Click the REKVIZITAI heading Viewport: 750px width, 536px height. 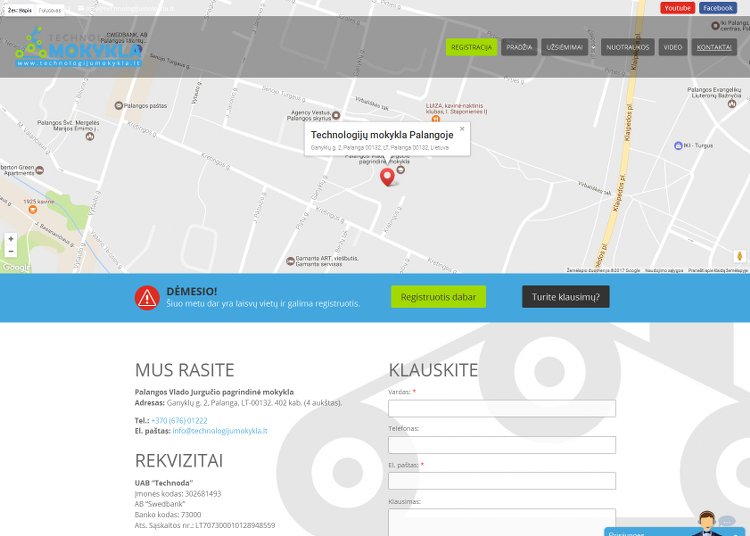pos(179,461)
